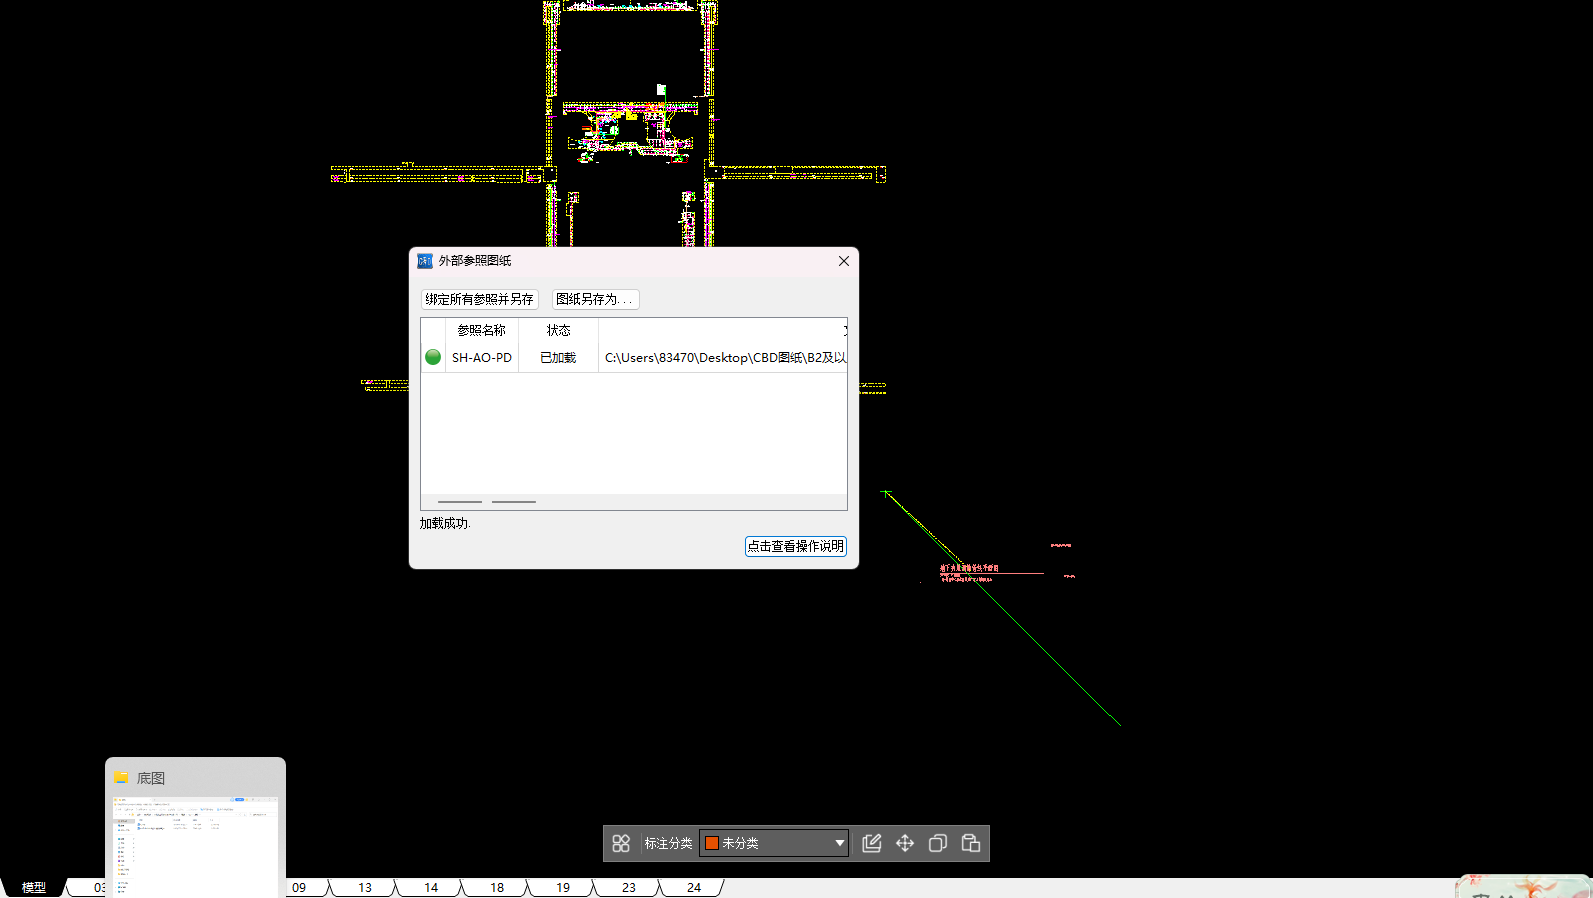Click the app icon in the 外部参照图纸 title bar
Screen dimensions: 1593x898
point(425,261)
